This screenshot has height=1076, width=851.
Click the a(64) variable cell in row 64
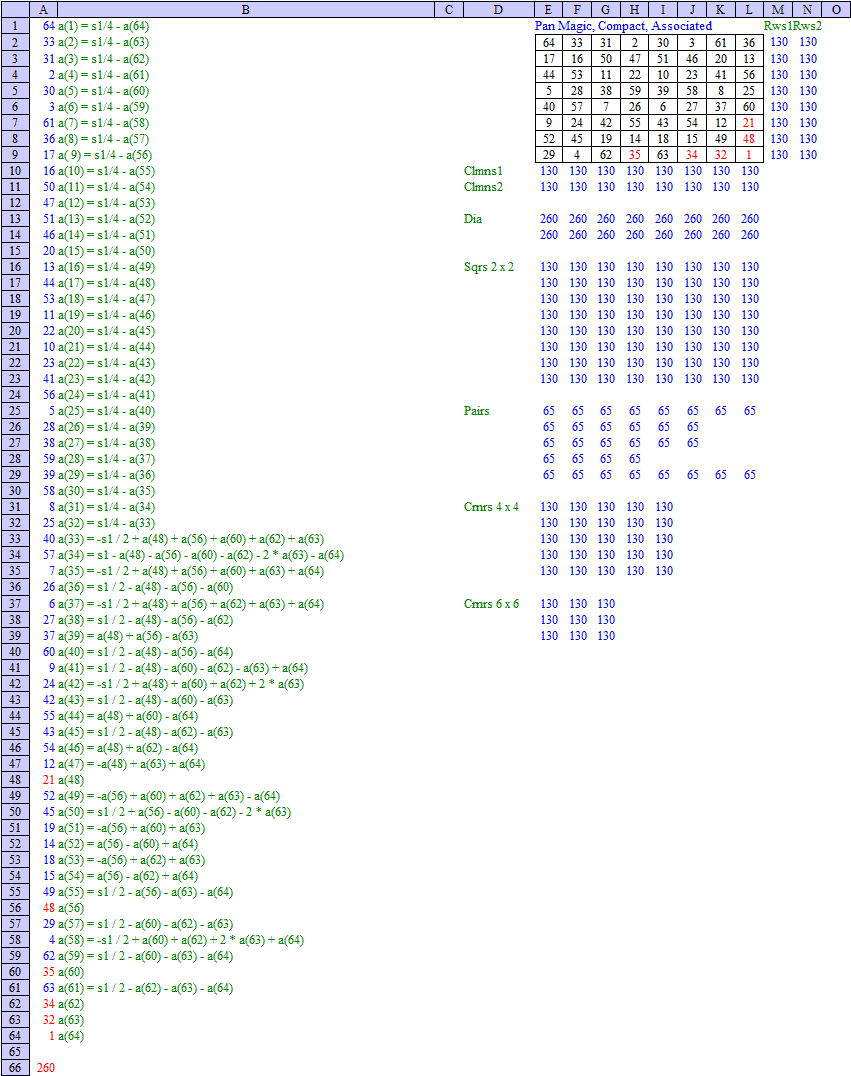coord(71,1036)
